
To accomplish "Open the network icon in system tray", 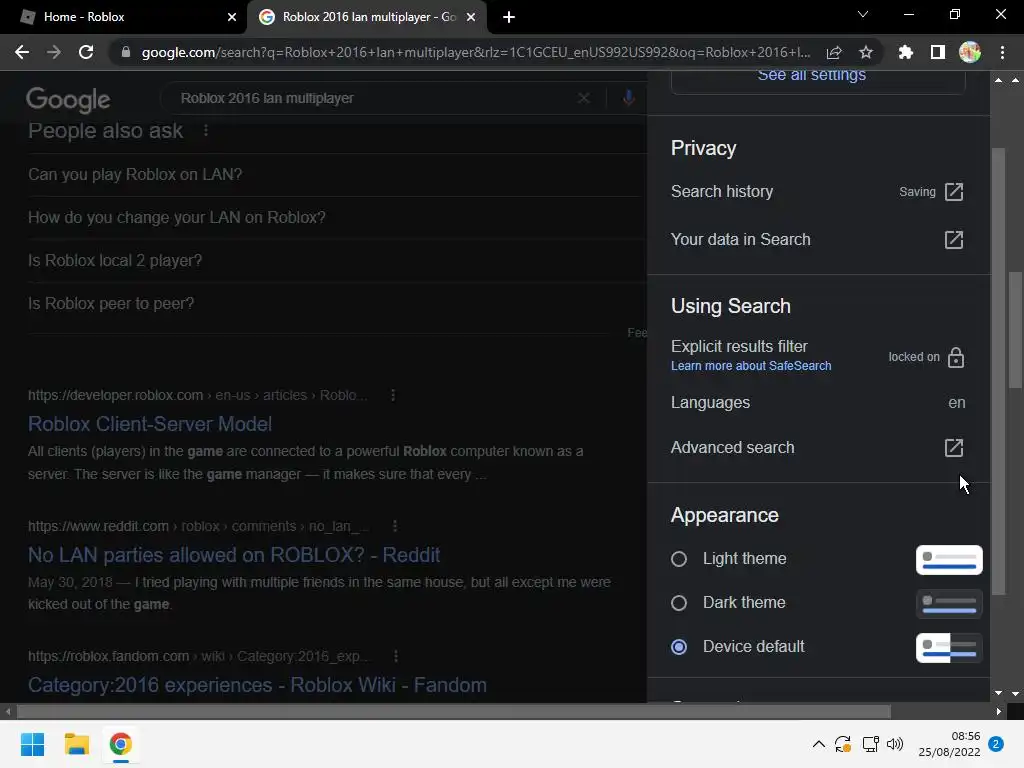I will [870, 744].
